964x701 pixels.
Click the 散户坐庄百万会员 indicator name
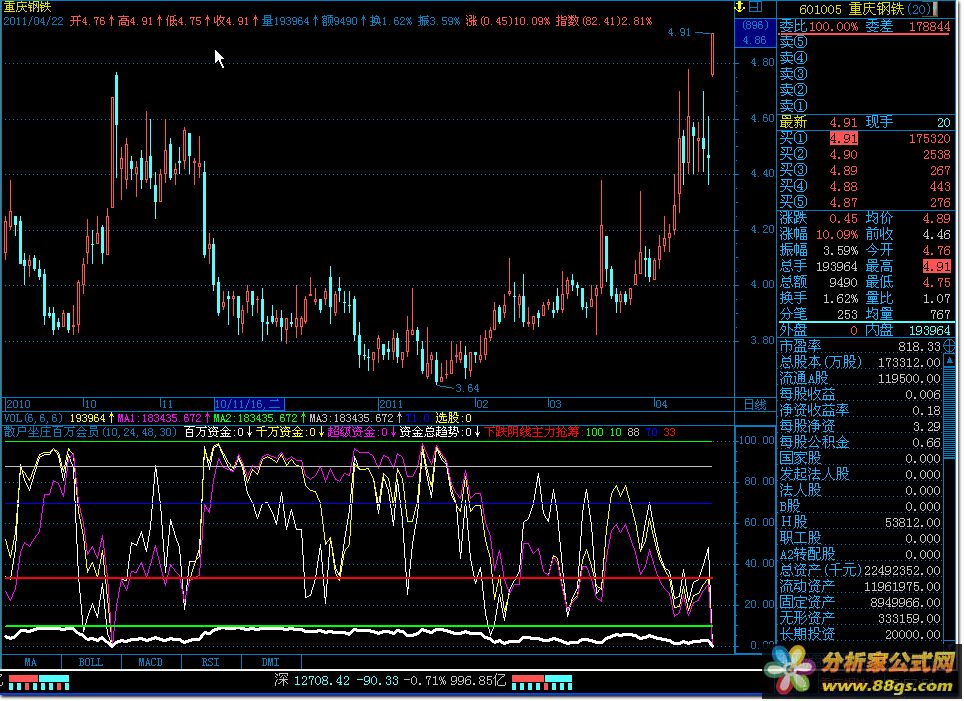click(51, 432)
